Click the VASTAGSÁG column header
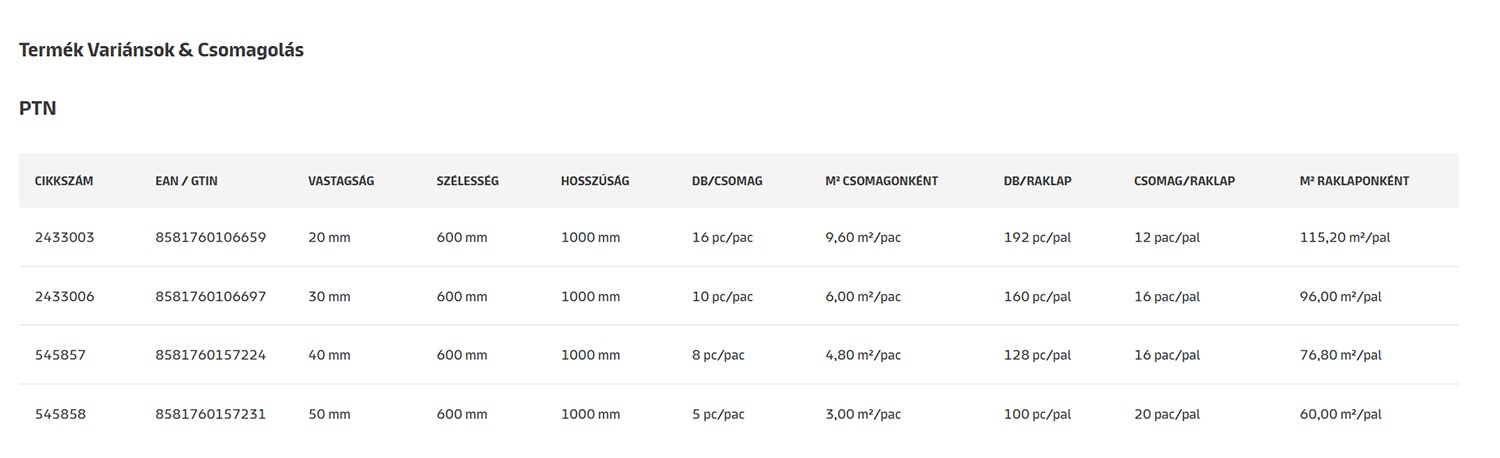 tap(341, 181)
